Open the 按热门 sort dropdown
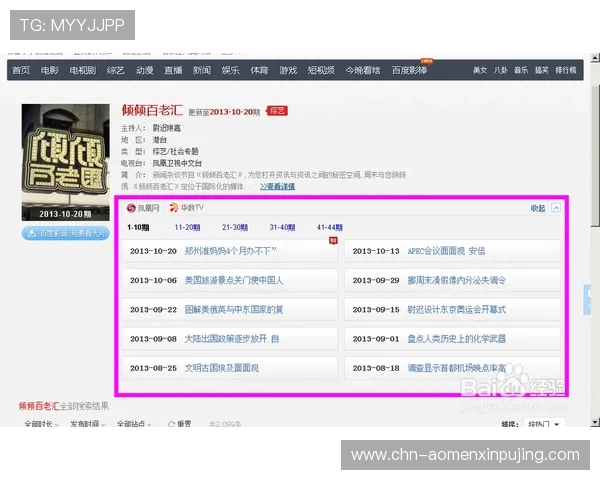Screen dimensions: 600x480 pyautogui.click(x=543, y=424)
